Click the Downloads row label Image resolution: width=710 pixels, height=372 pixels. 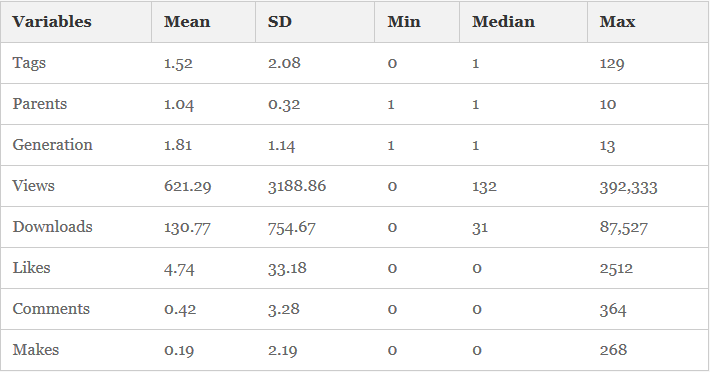pos(53,227)
